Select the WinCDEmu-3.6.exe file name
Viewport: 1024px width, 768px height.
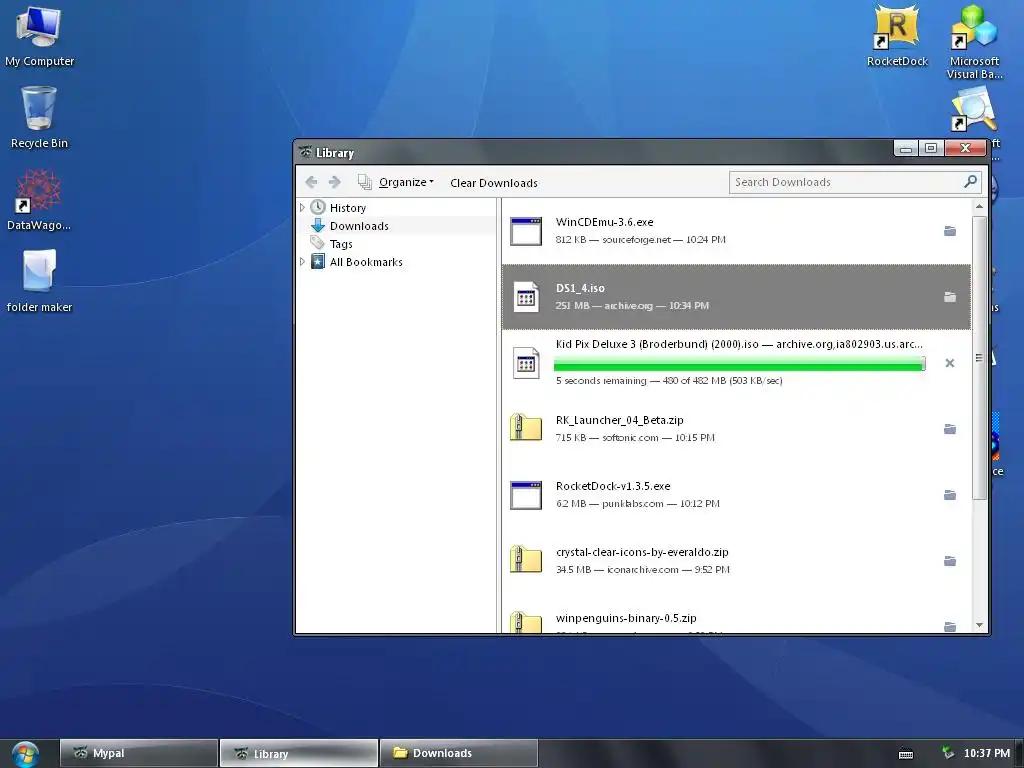pyautogui.click(x=604, y=222)
